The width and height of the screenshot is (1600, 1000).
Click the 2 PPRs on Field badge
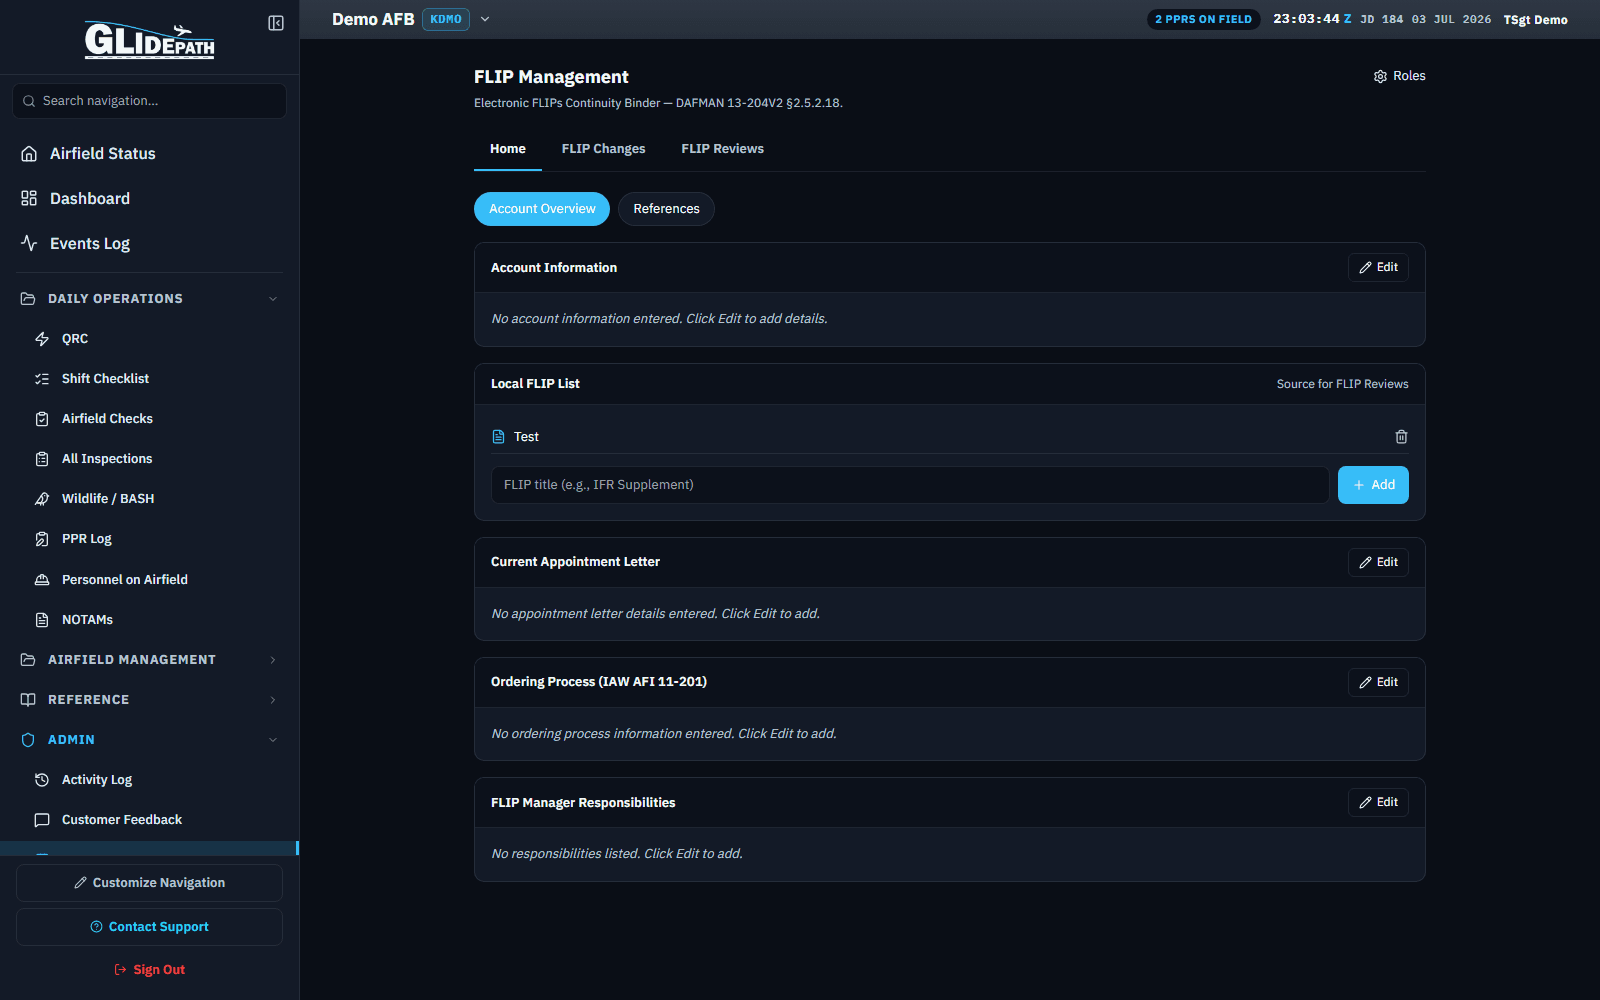pos(1203,19)
